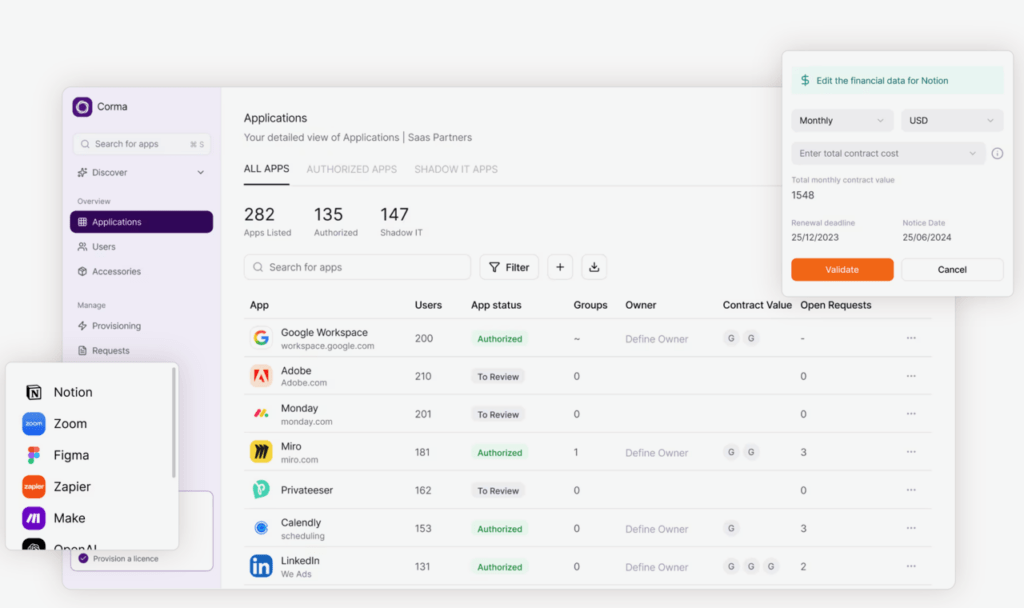Click the Filter funnel icon
Screen dimensions: 1024x608
pos(494,267)
